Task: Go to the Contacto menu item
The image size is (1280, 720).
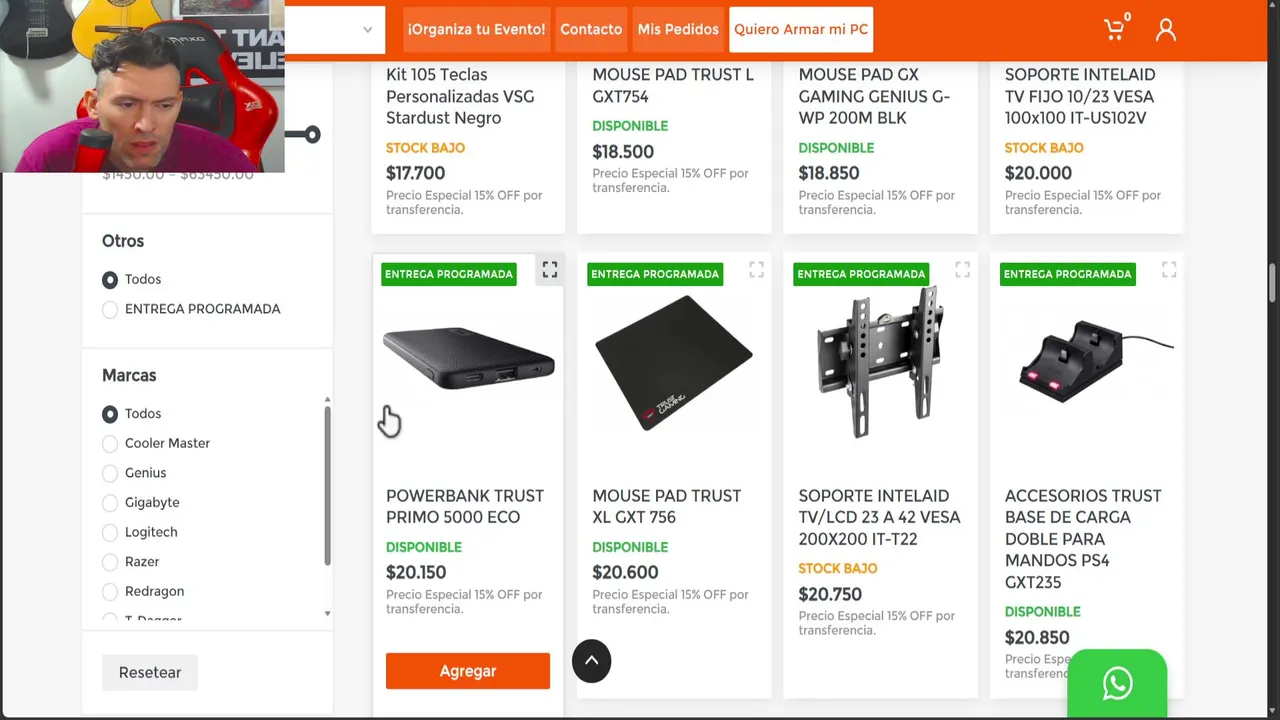Action: [591, 29]
